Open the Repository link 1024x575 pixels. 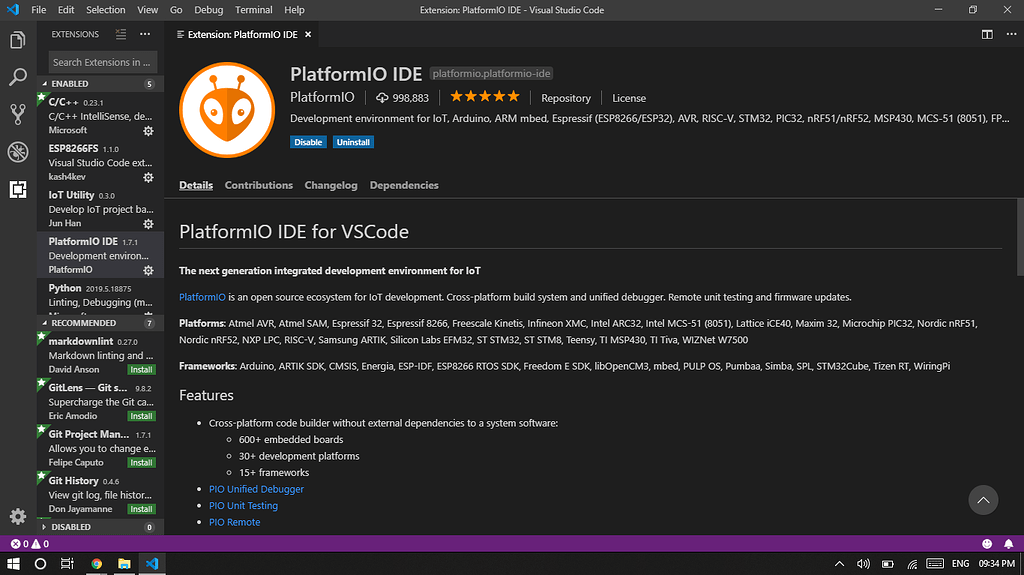[566, 98]
